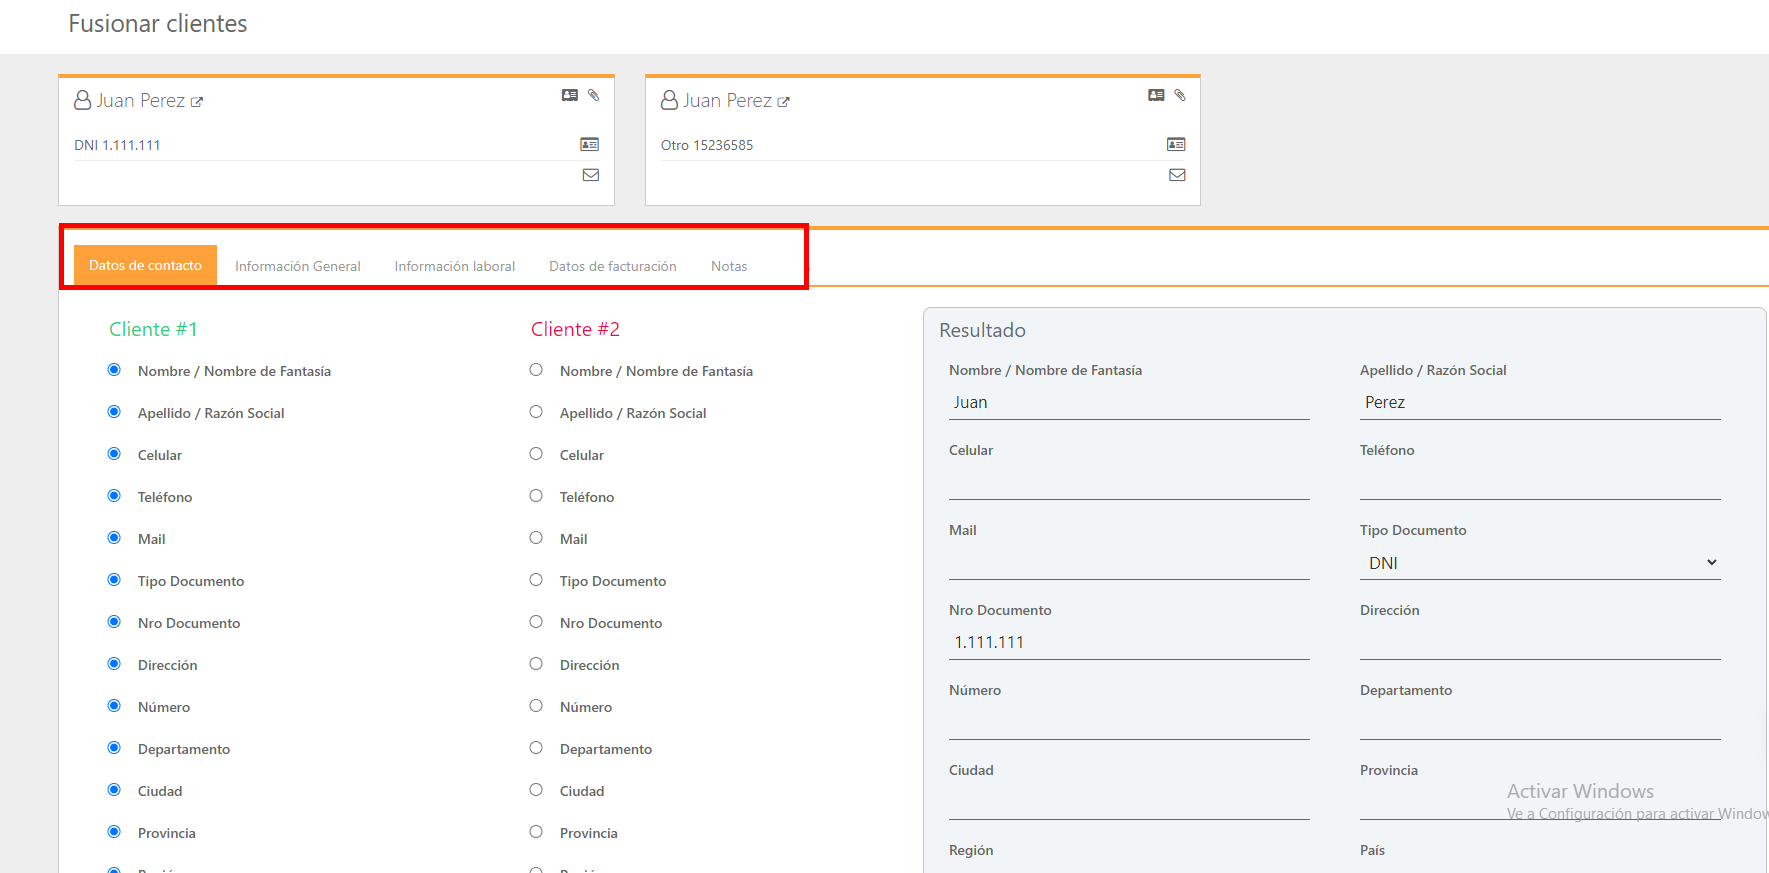
Task: Open first Juan Perez external link icon
Action: (x=197, y=102)
